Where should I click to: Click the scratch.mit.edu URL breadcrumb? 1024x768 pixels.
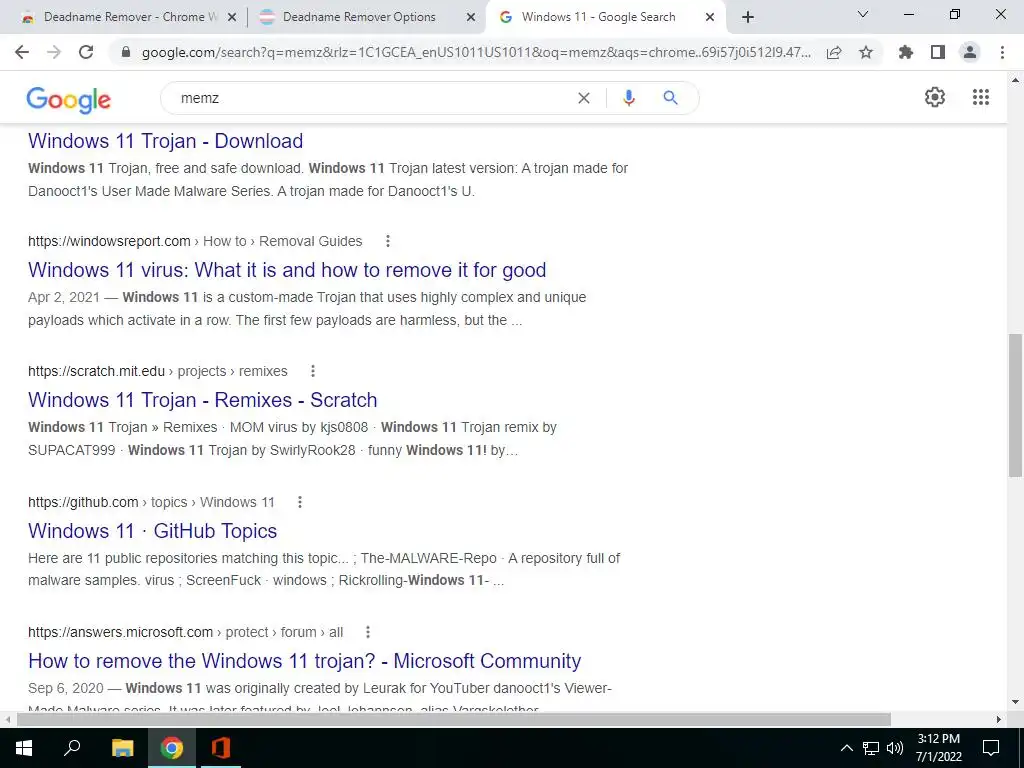[157, 371]
